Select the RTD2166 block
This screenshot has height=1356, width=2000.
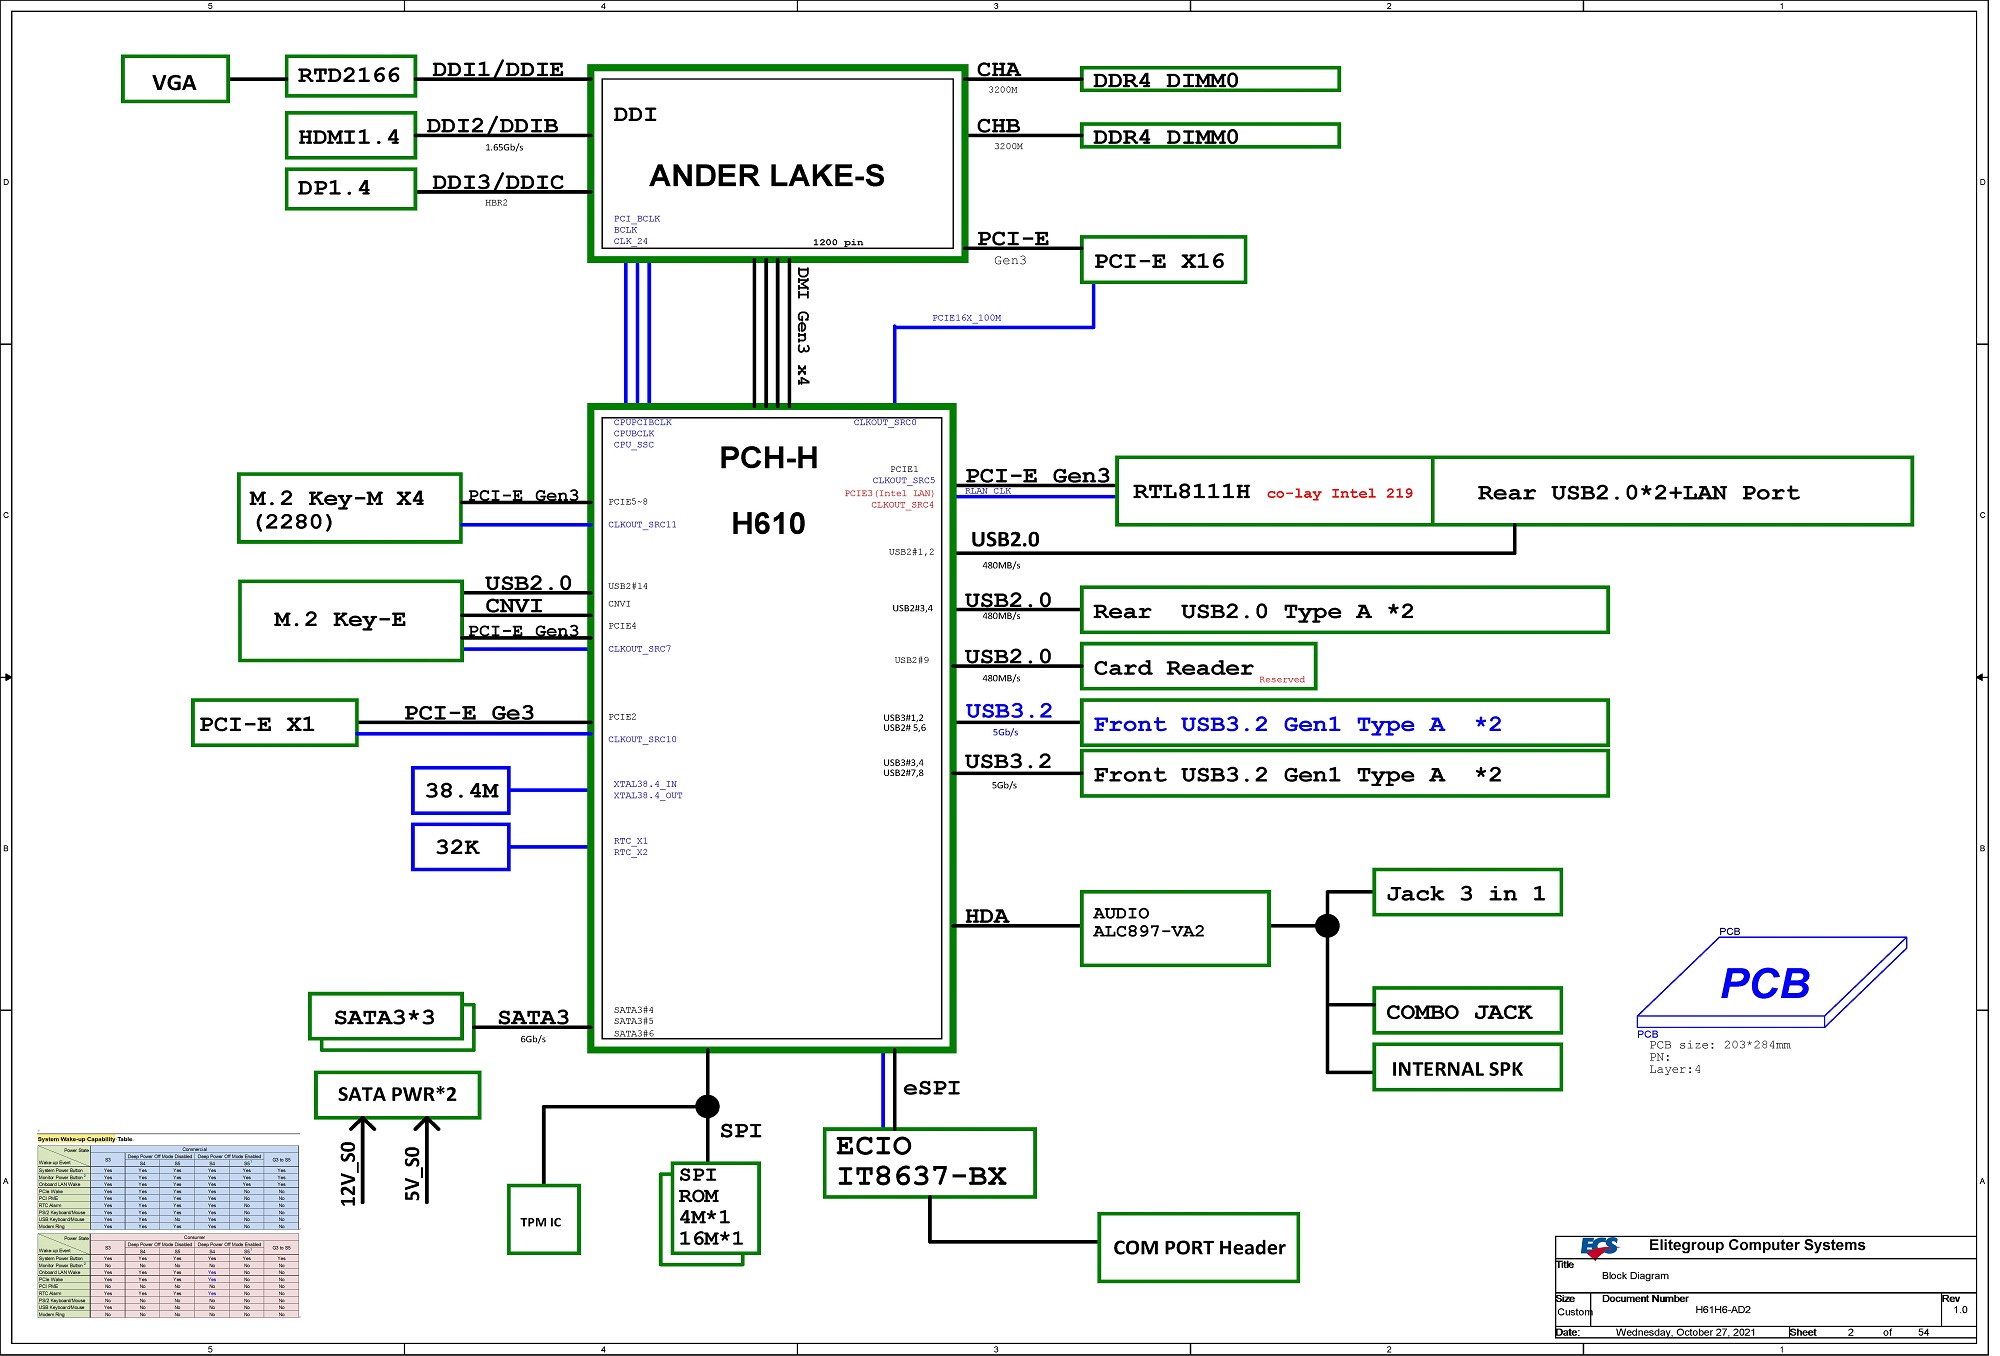(x=350, y=76)
